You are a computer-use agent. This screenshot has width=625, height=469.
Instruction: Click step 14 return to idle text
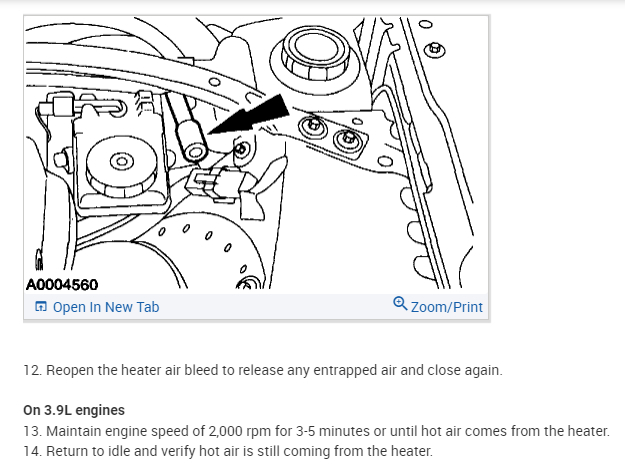pos(228,451)
